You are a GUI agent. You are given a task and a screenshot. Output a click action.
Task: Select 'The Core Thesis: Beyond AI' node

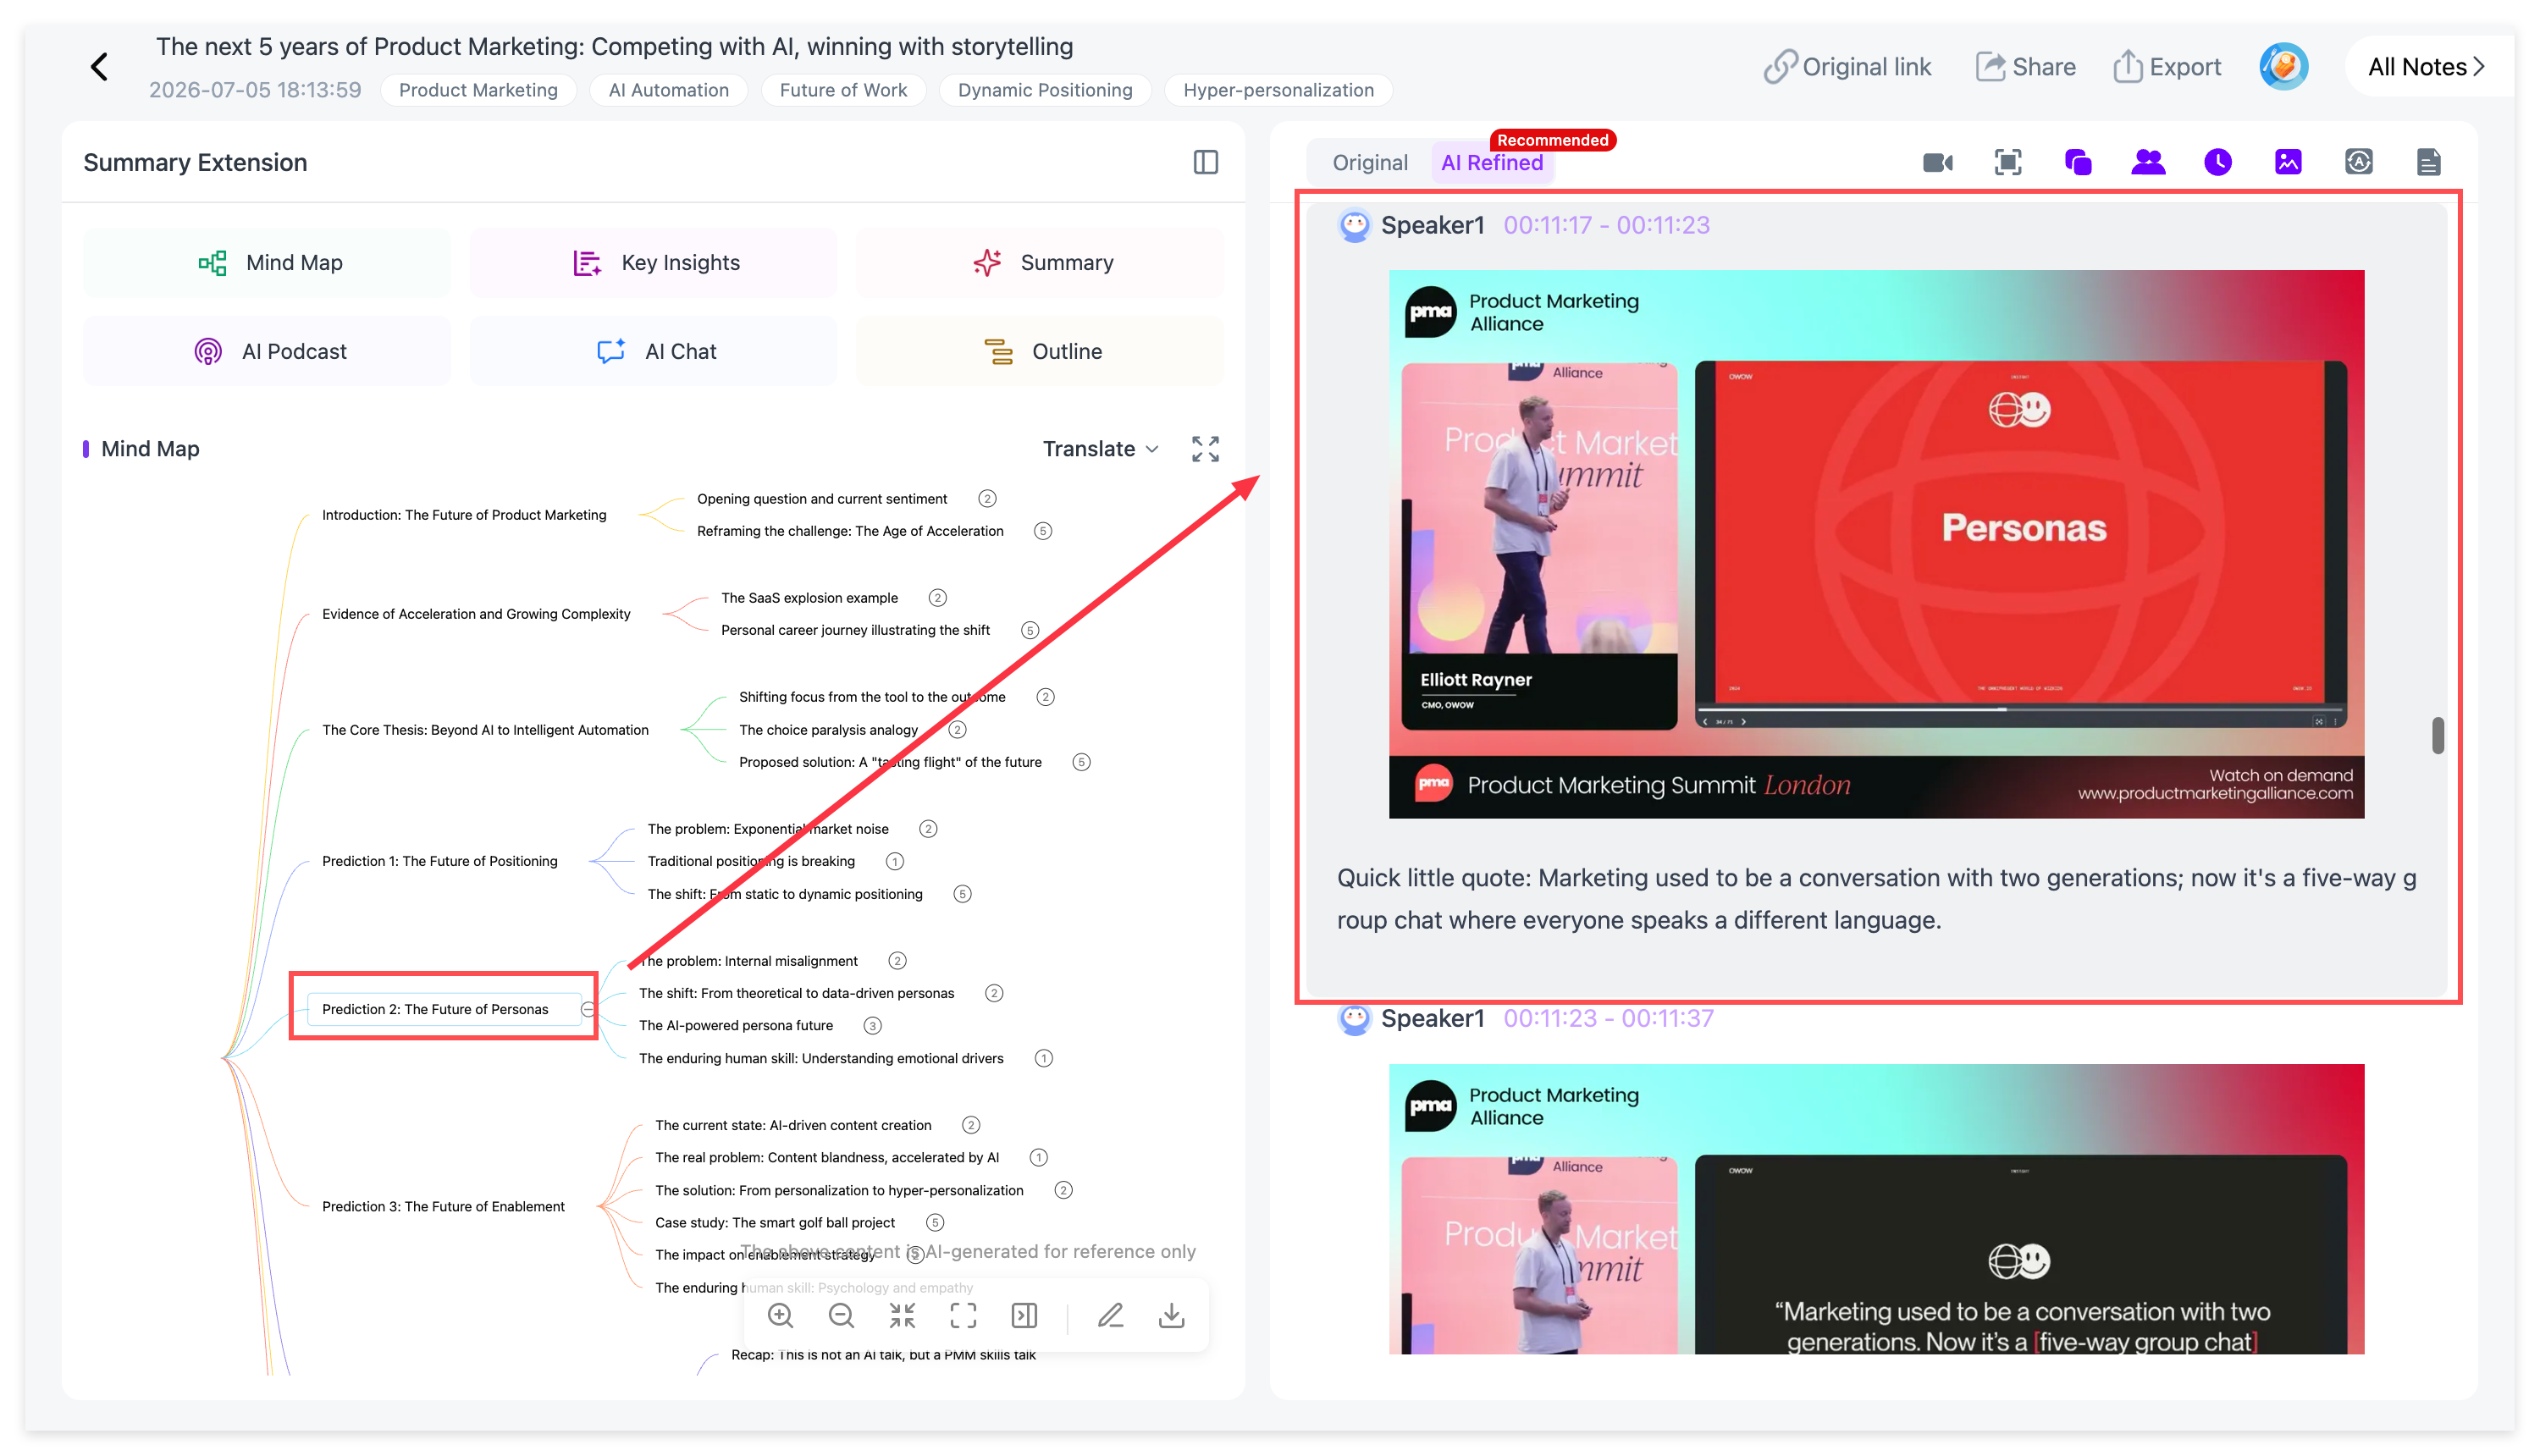point(485,730)
